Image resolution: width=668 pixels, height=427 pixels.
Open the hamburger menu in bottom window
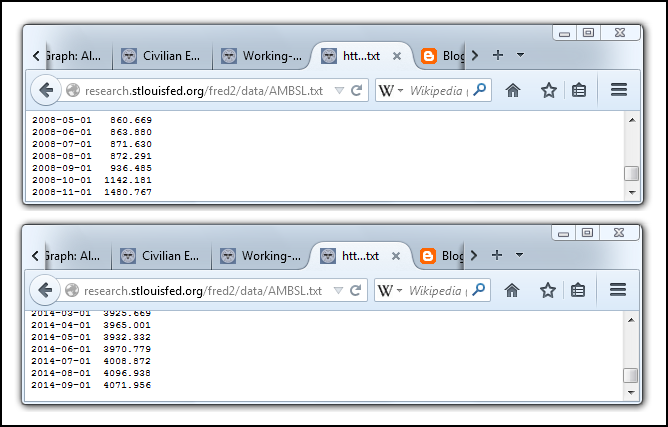click(618, 290)
